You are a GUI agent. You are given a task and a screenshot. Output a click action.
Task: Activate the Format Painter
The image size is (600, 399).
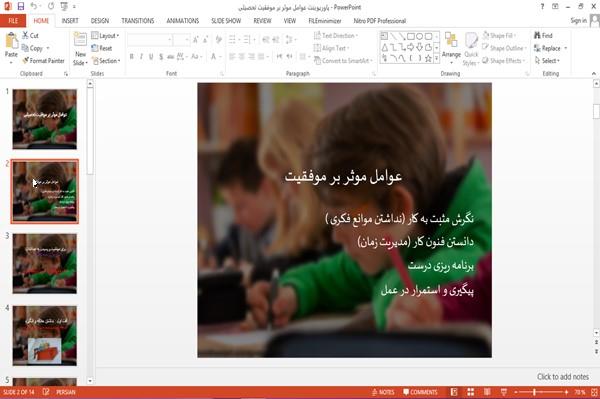(43, 60)
